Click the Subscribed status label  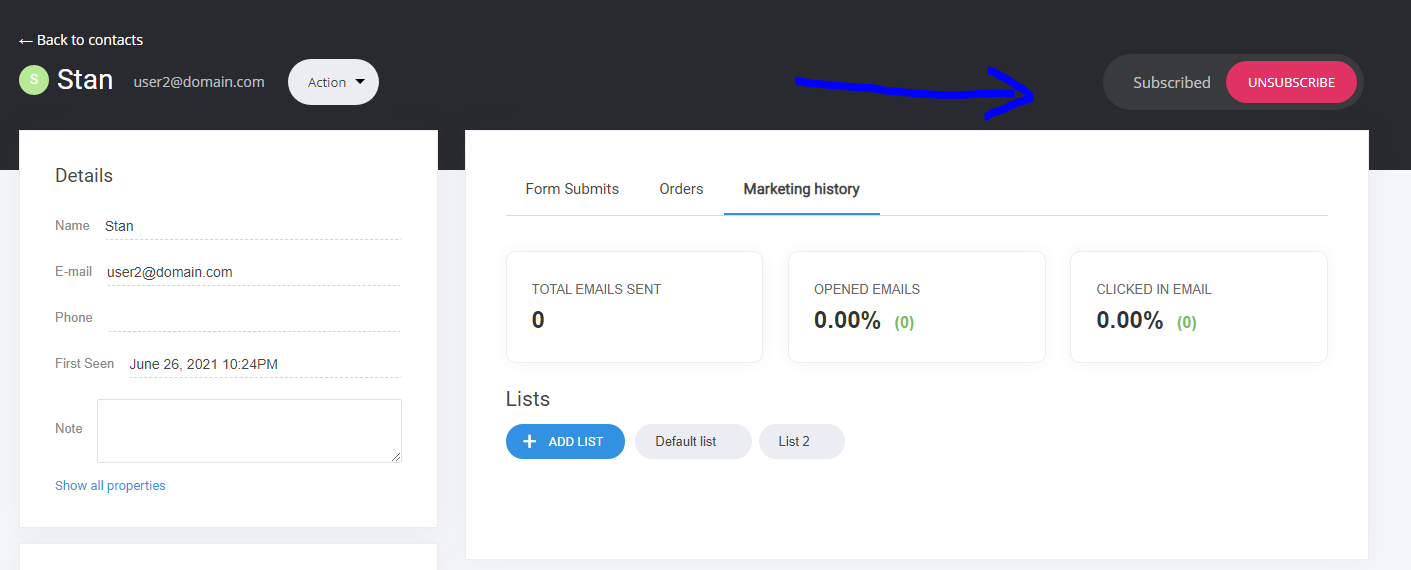coord(1171,83)
